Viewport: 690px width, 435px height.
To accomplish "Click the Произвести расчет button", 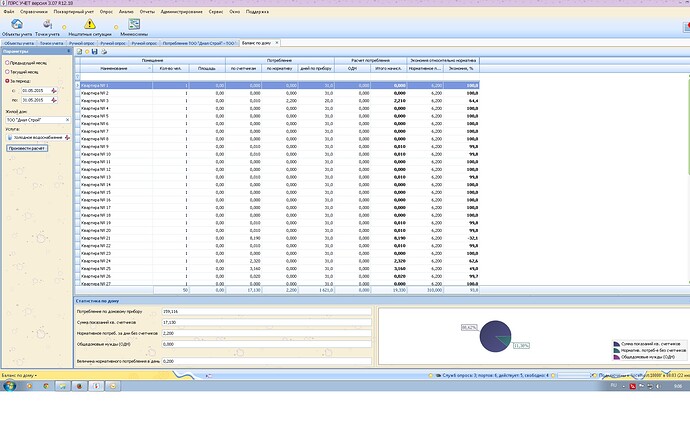I will click(x=27, y=148).
